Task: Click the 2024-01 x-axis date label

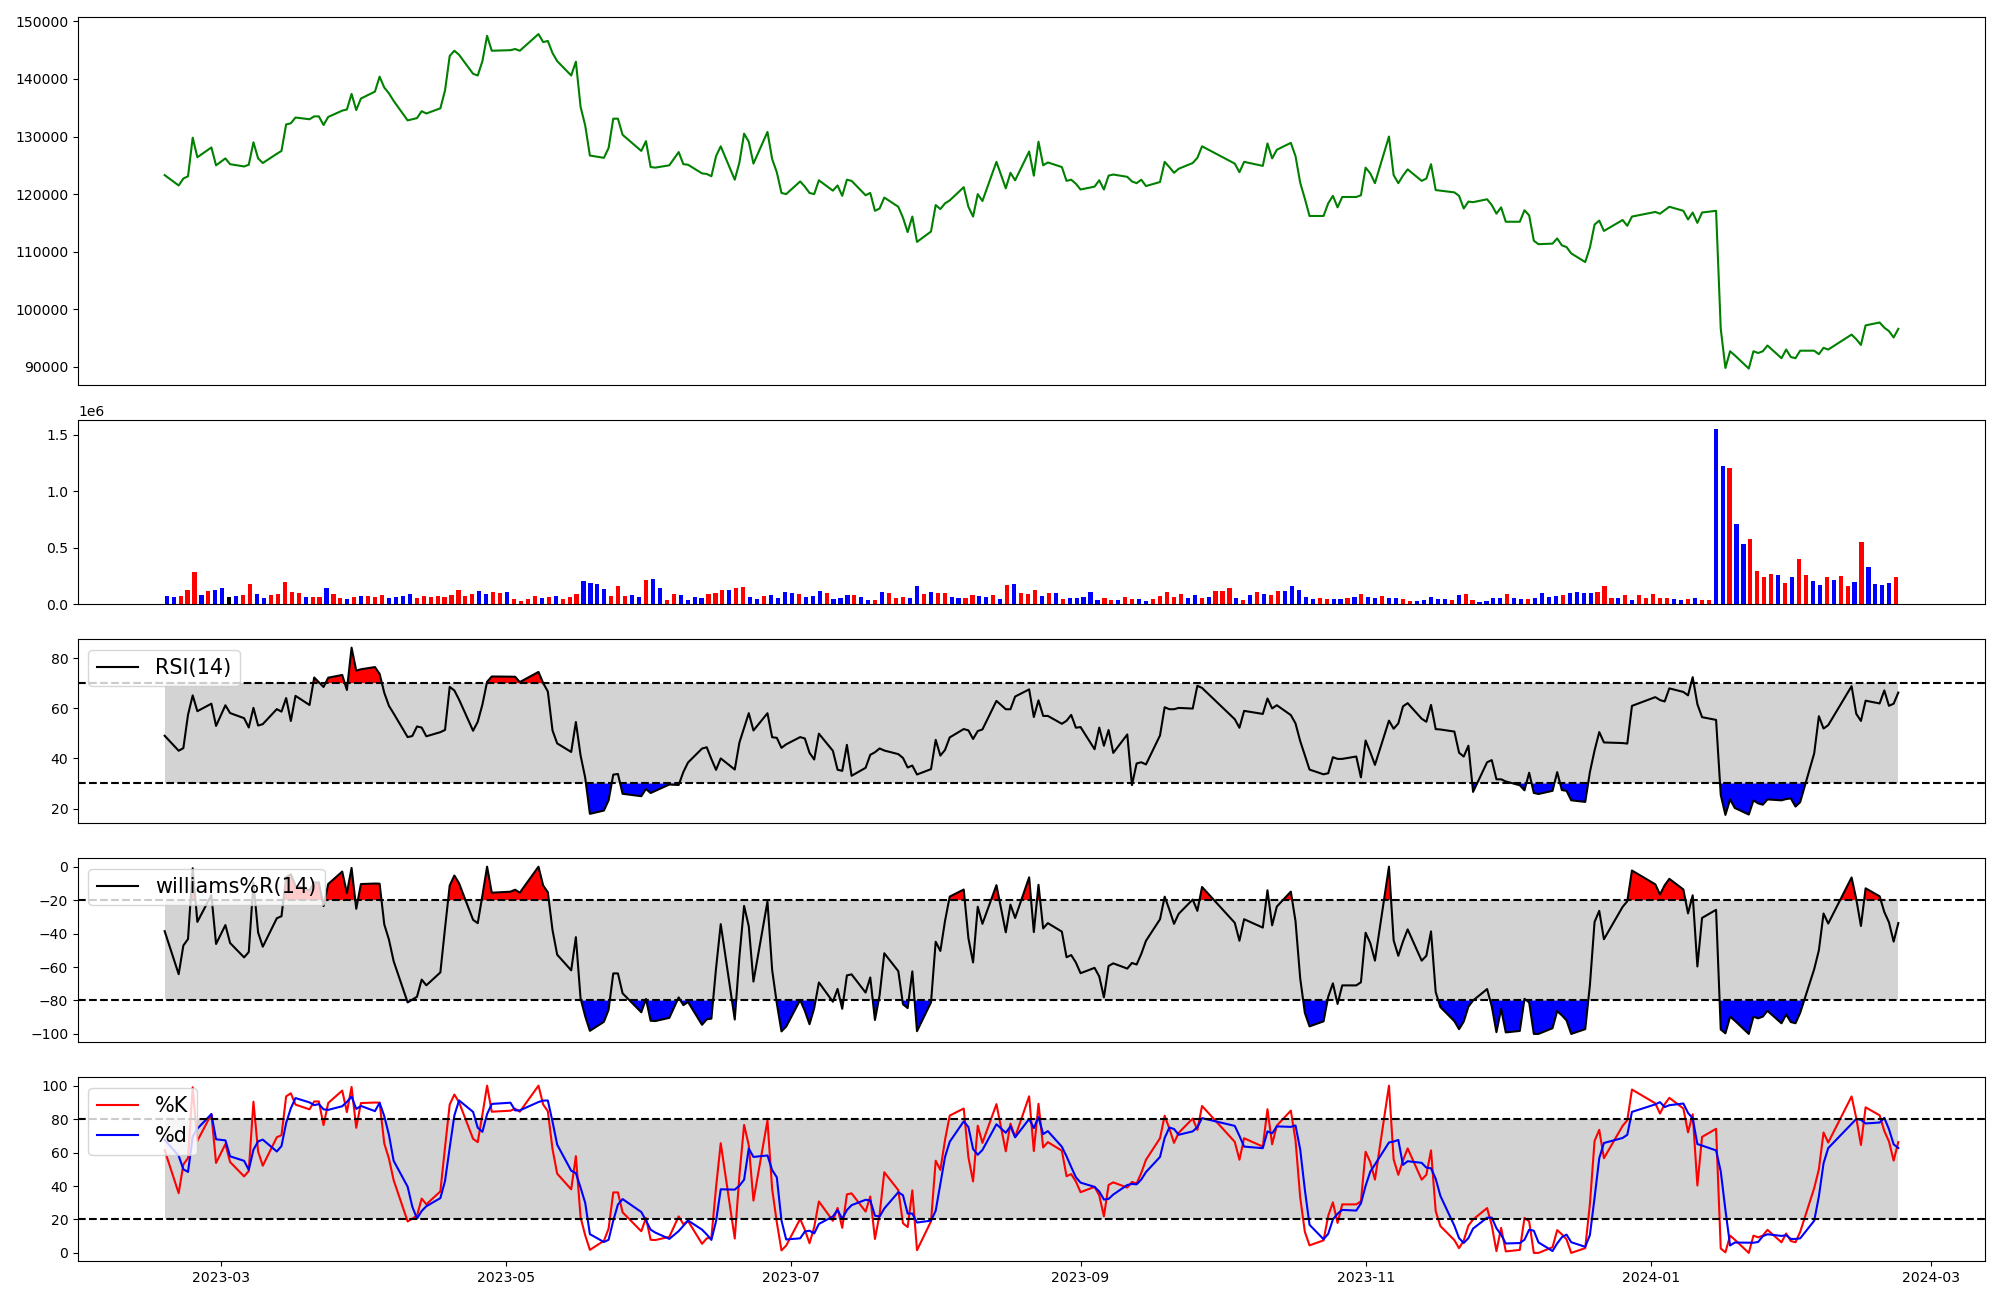Action: coord(1650,1276)
